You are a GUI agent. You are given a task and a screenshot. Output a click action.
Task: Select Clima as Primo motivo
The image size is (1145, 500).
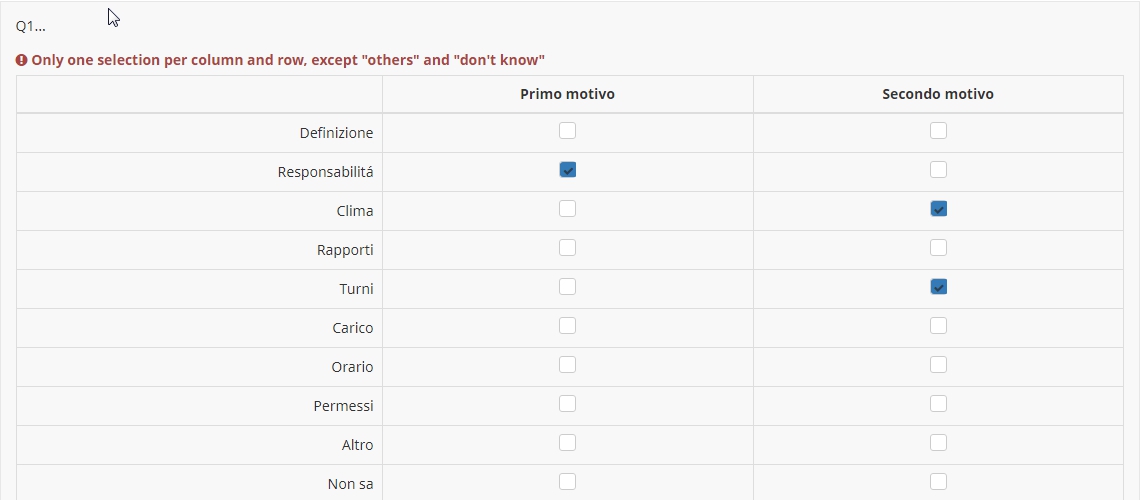click(x=567, y=209)
